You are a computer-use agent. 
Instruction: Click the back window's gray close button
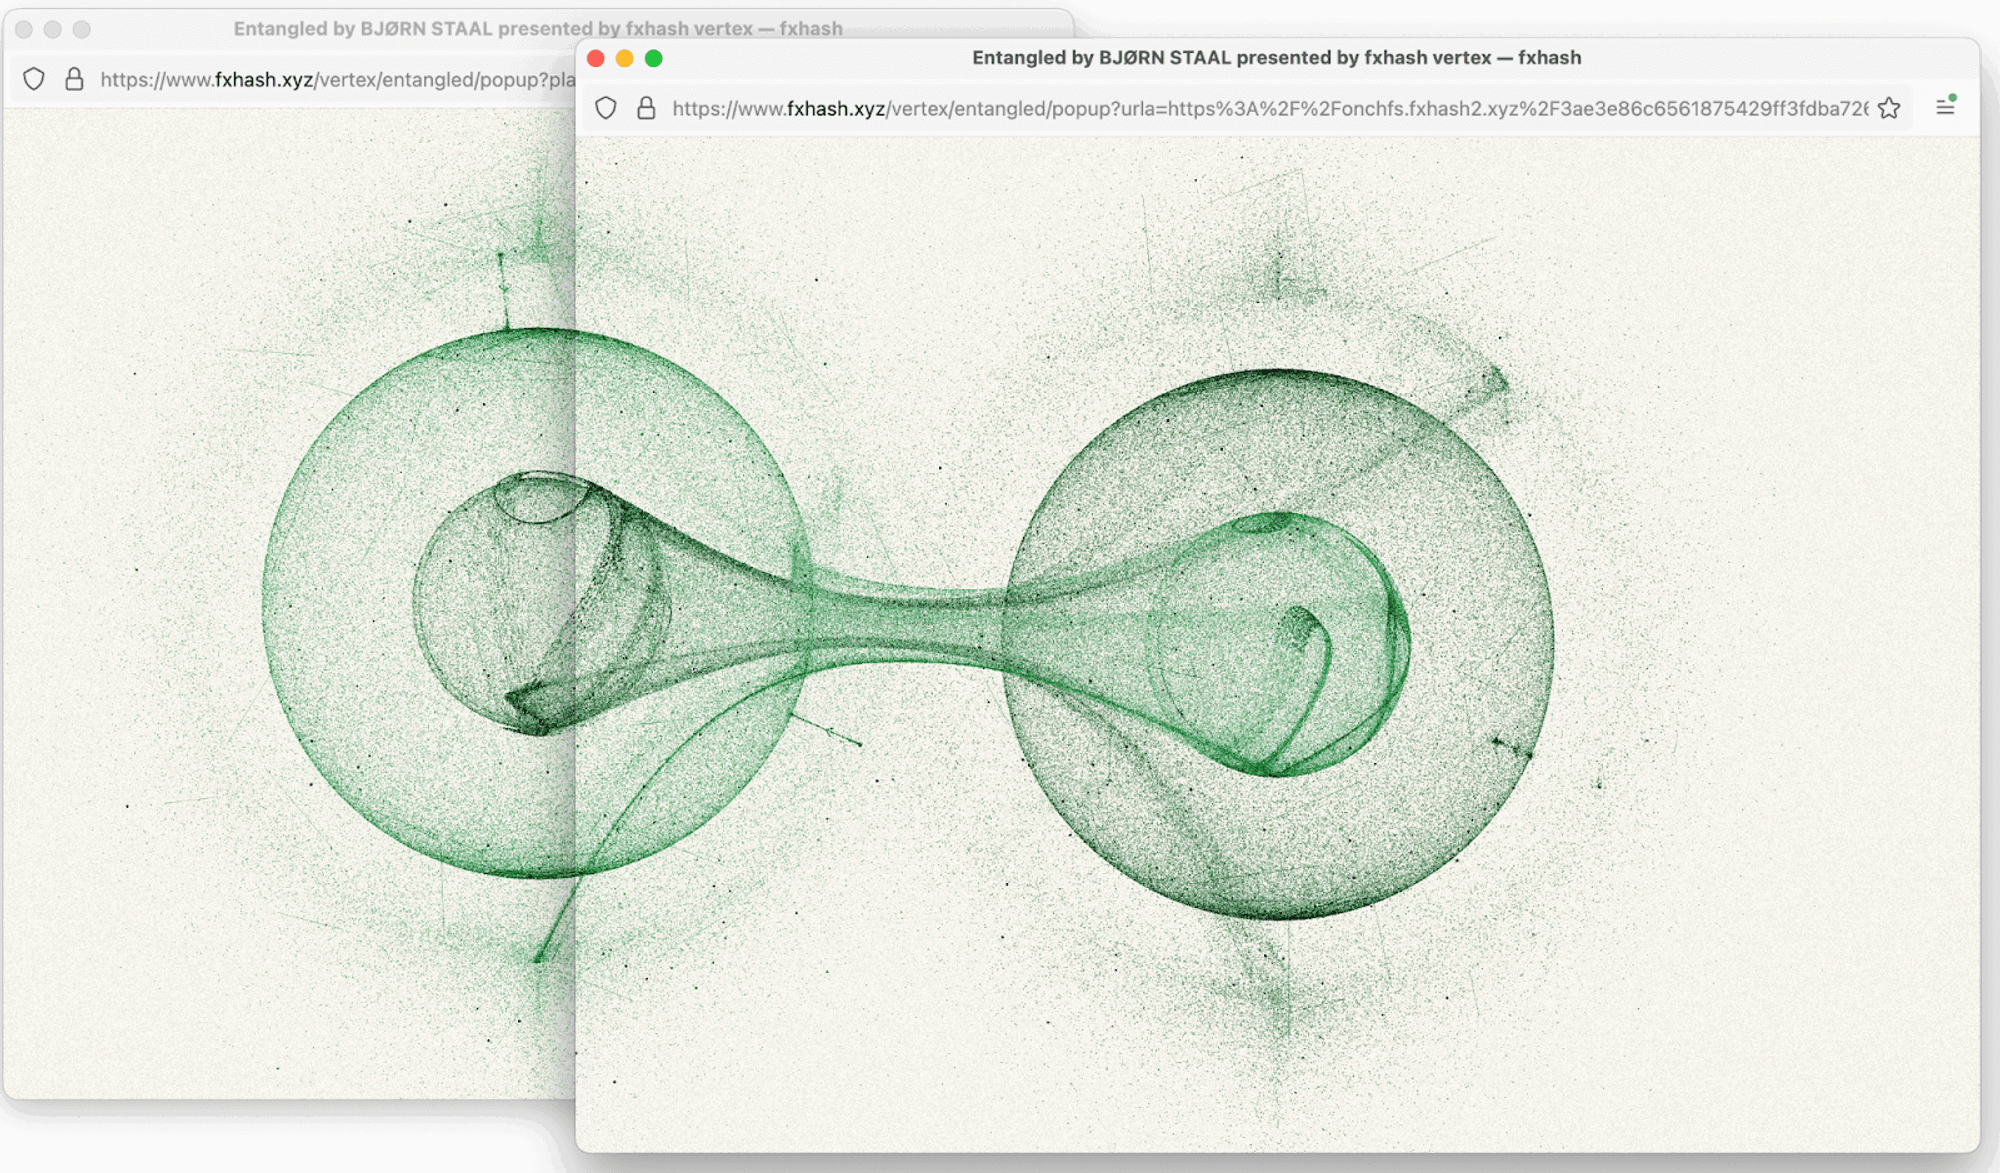(x=24, y=29)
